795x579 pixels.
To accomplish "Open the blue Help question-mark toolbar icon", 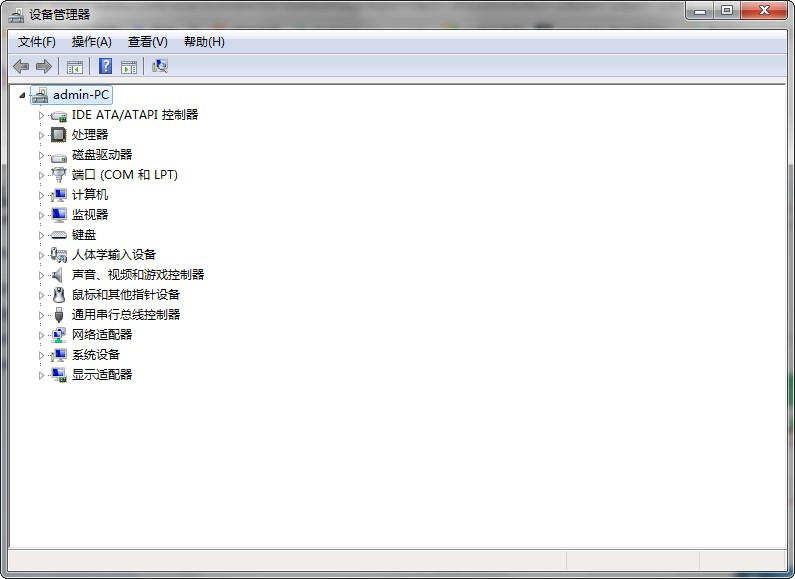I will coord(105,66).
